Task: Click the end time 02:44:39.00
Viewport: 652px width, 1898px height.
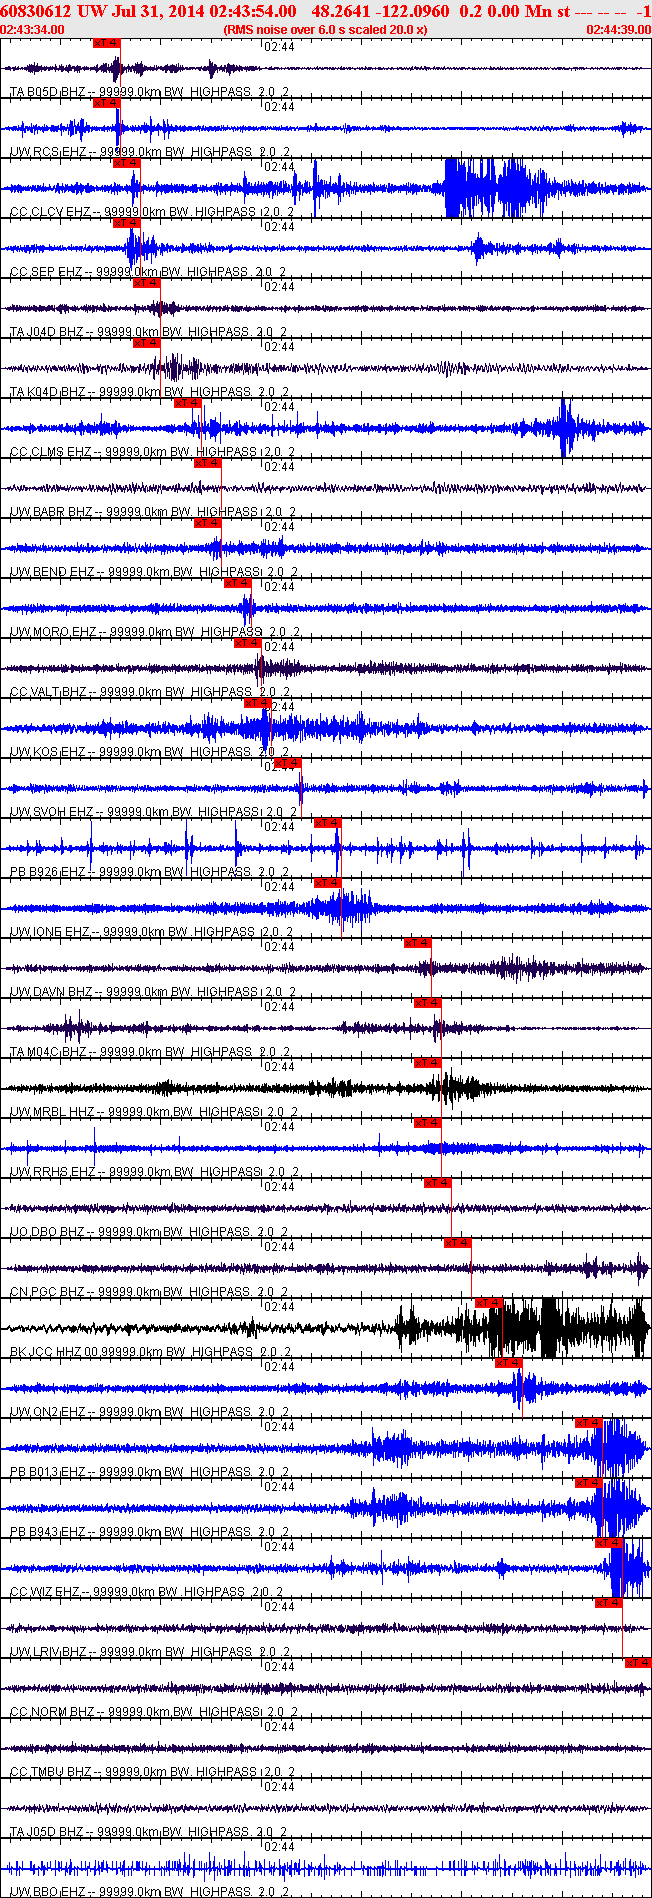Action: (x=618, y=29)
